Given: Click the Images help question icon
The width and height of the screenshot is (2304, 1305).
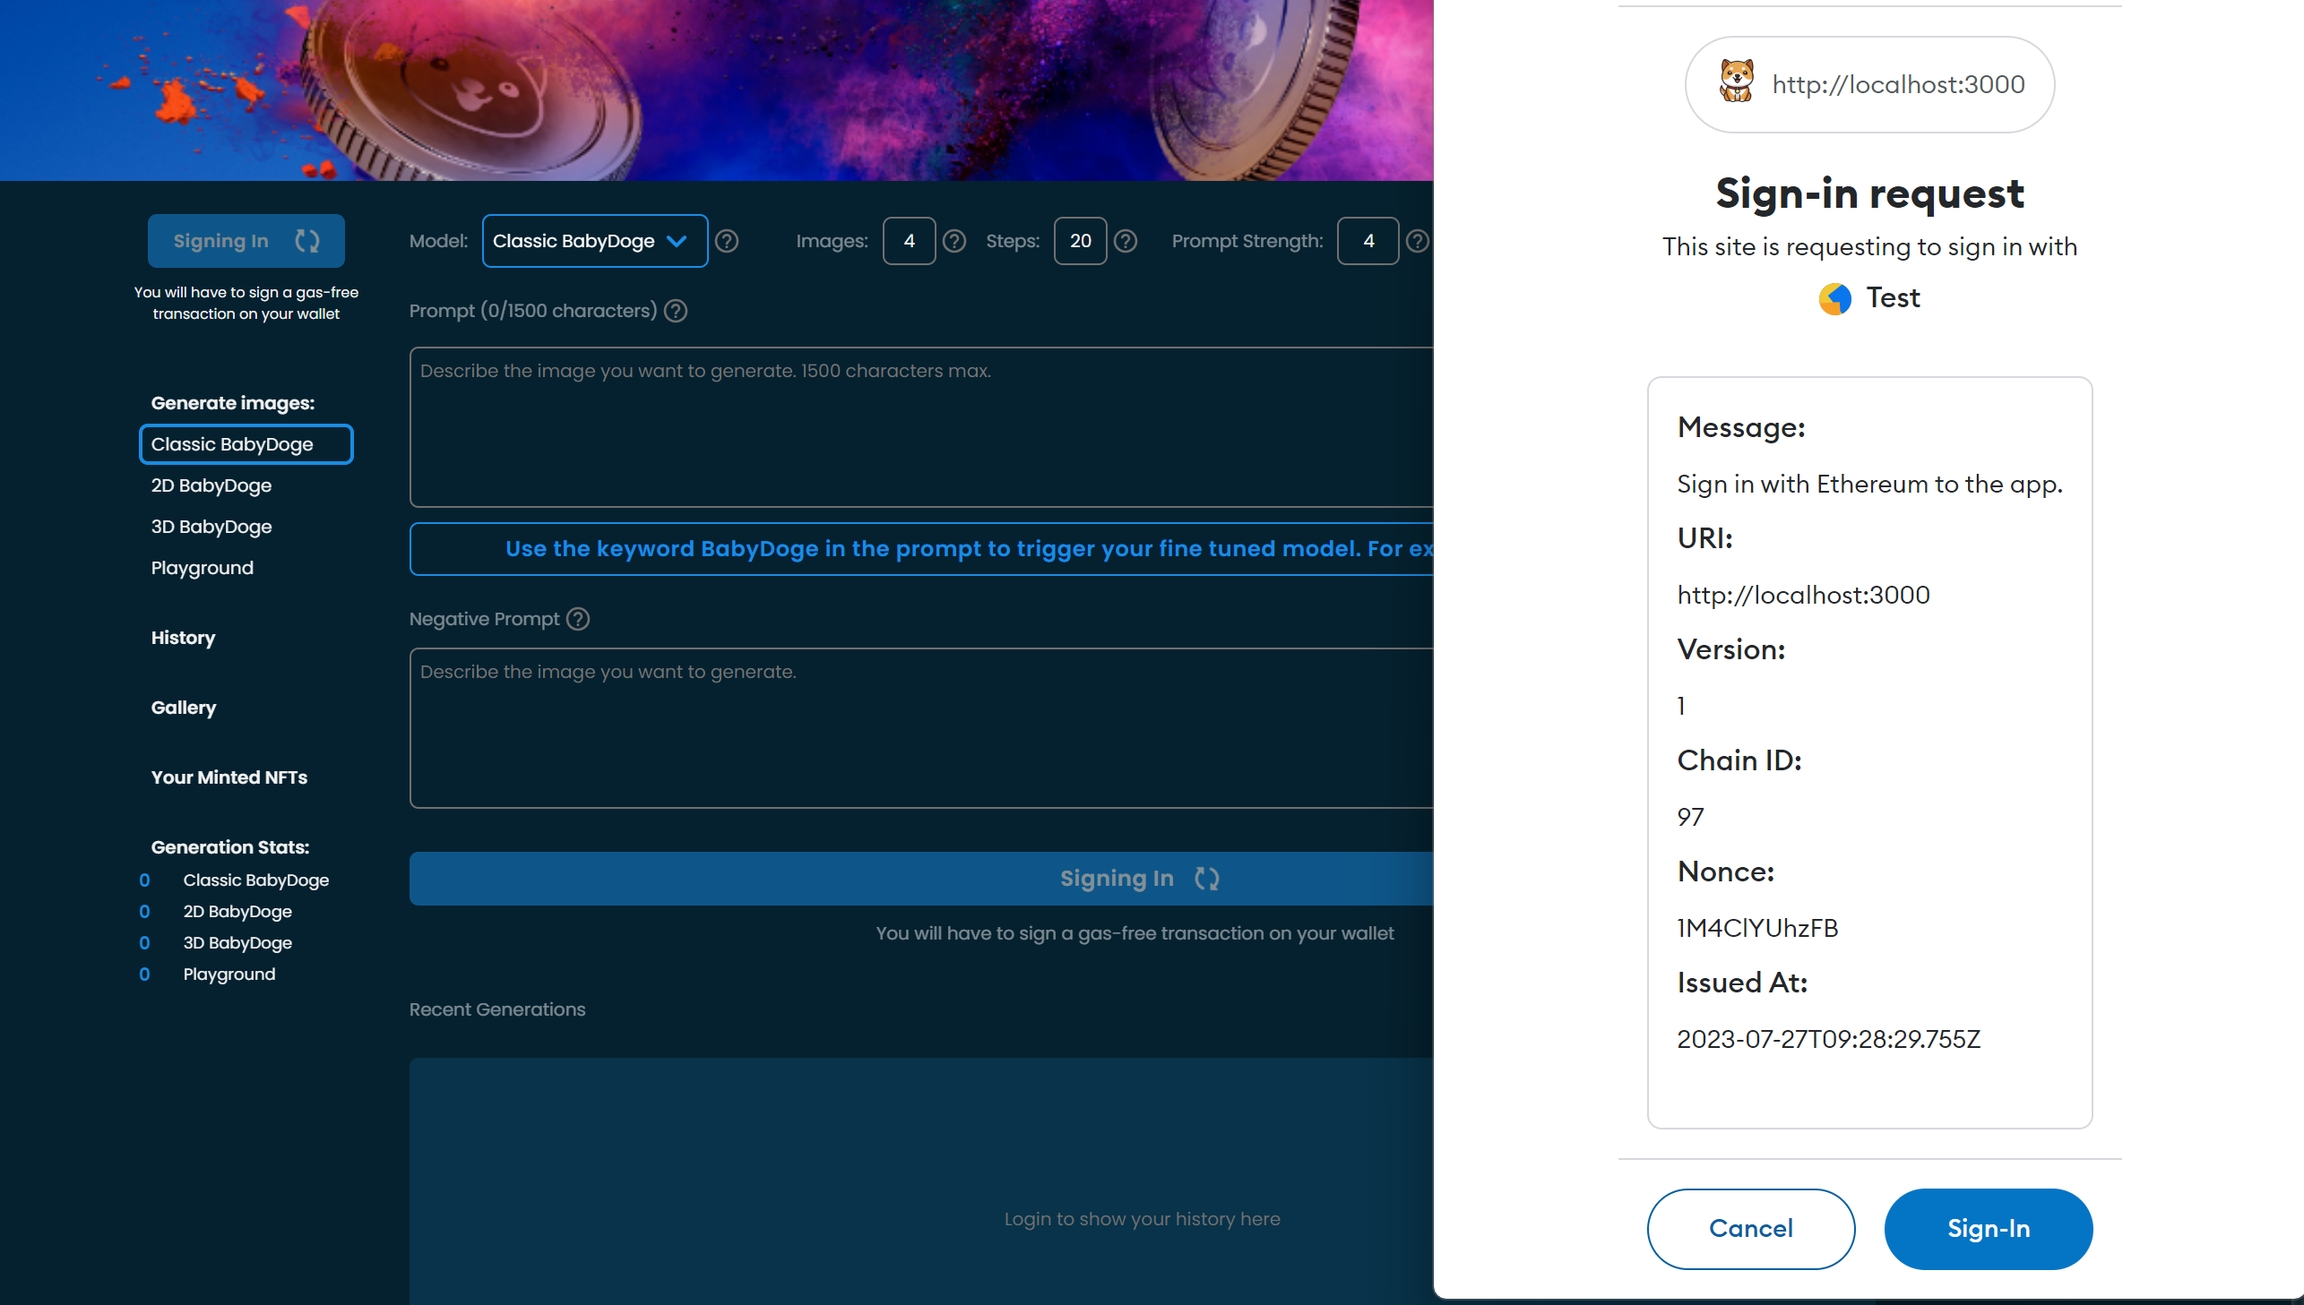Looking at the screenshot, I should (954, 241).
